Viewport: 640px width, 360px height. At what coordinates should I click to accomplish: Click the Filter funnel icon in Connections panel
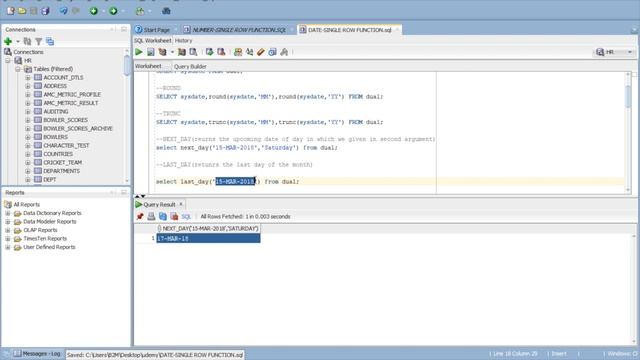click(39, 41)
